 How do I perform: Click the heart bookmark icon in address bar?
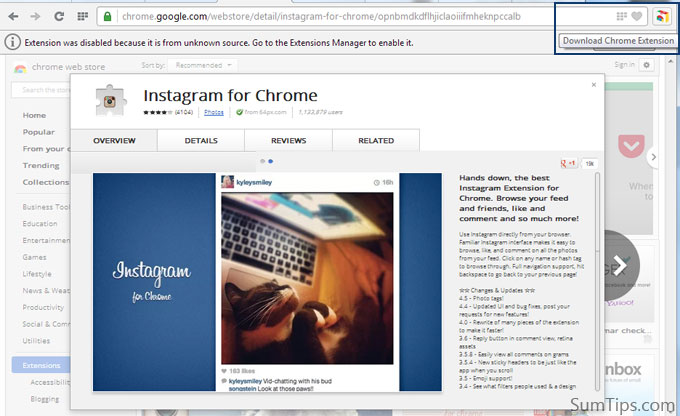click(636, 16)
